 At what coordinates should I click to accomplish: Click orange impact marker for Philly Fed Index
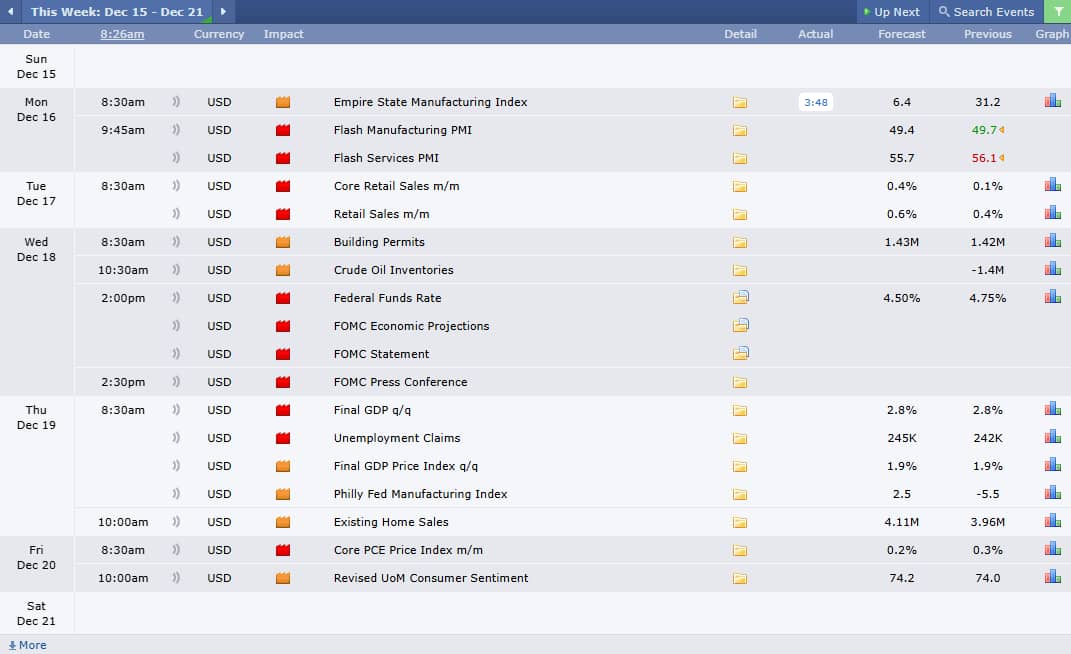pyautogui.click(x=283, y=494)
